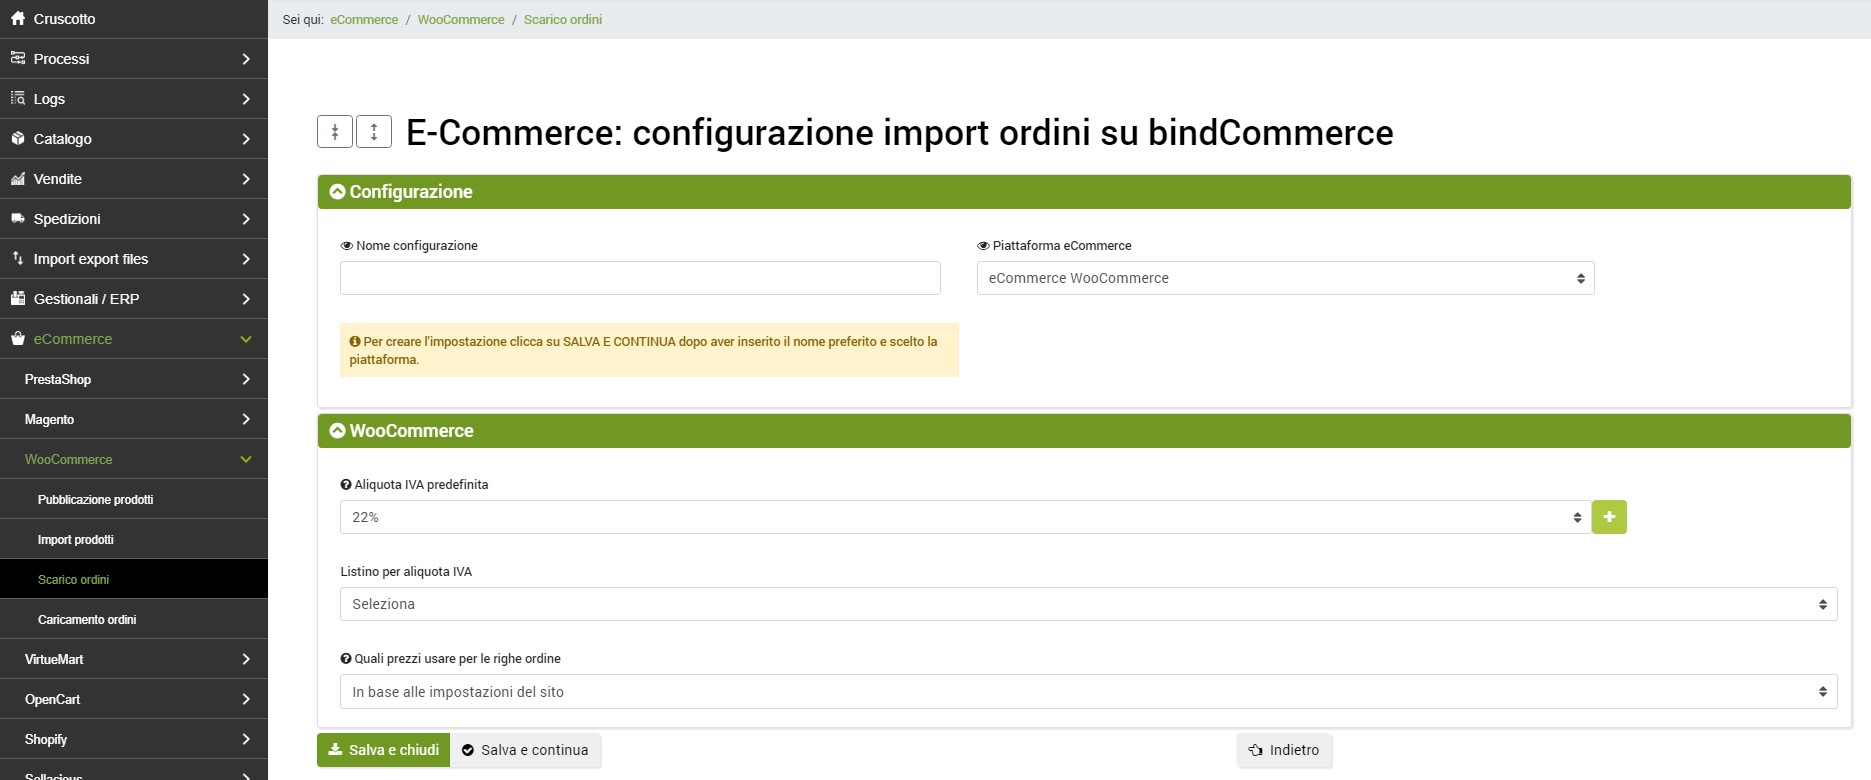1871x780 pixels.
Task: Click the collapse all sections icon button
Action: click(335, 132)
